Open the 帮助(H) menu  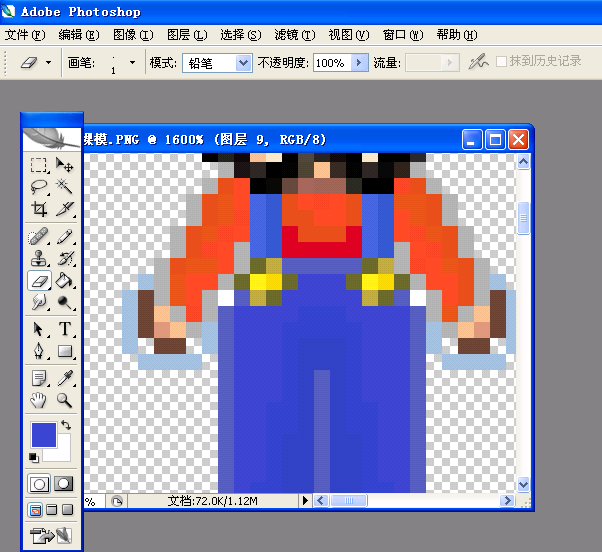point(457,35)
